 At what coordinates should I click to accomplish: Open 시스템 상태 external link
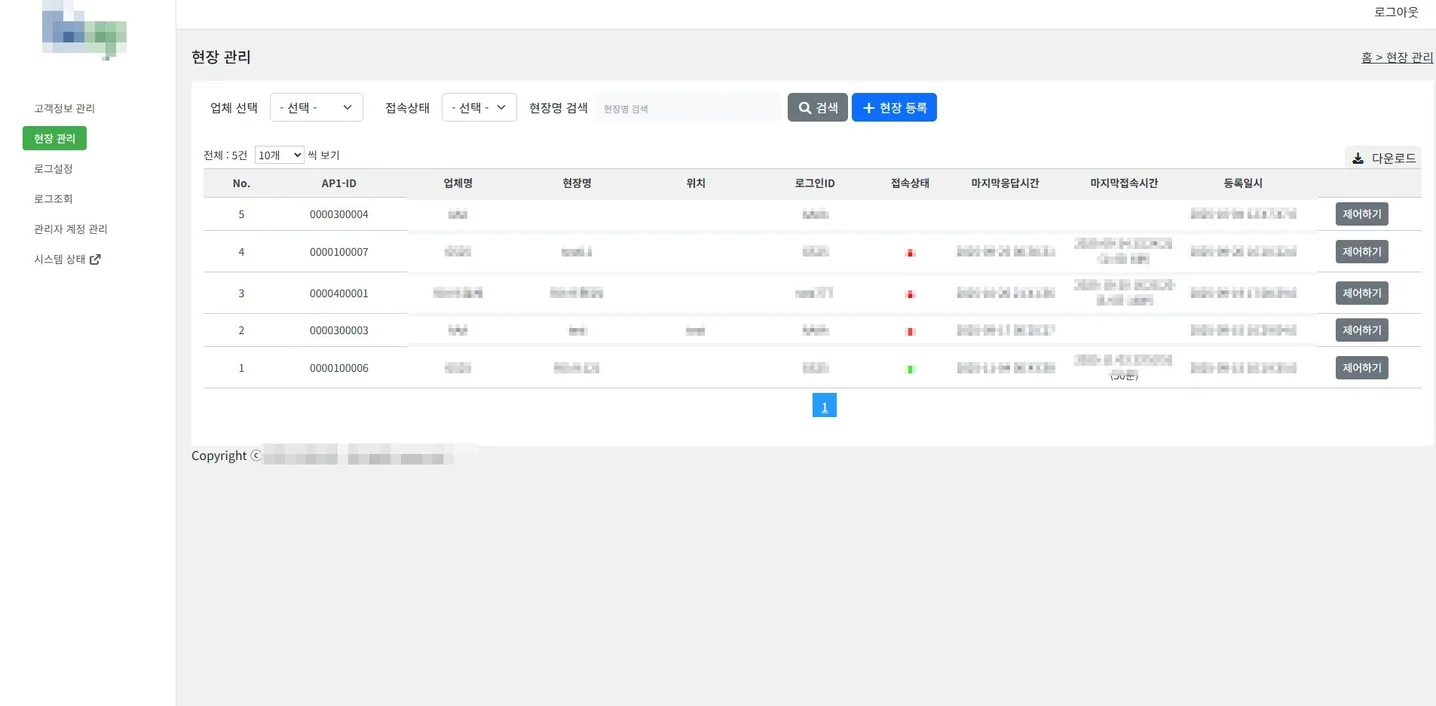pyautogui.click(x=67, y=259)
